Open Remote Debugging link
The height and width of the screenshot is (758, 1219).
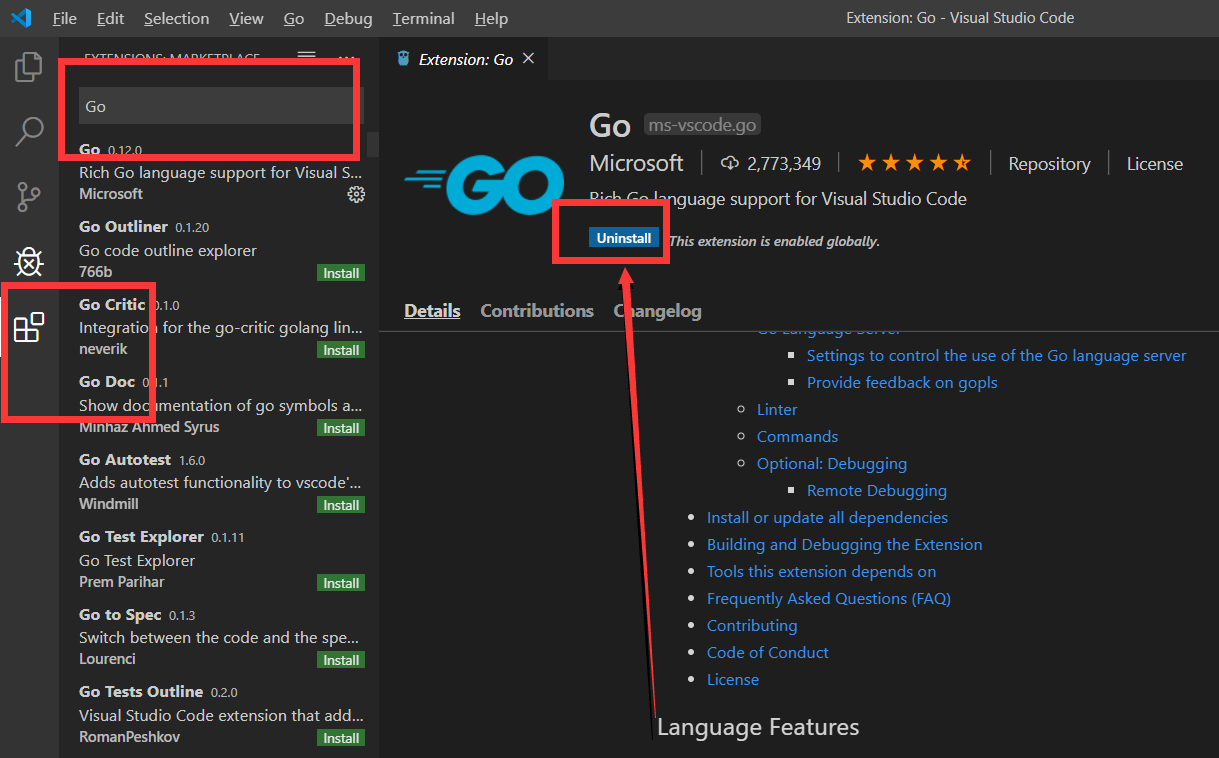coord(877,490)
